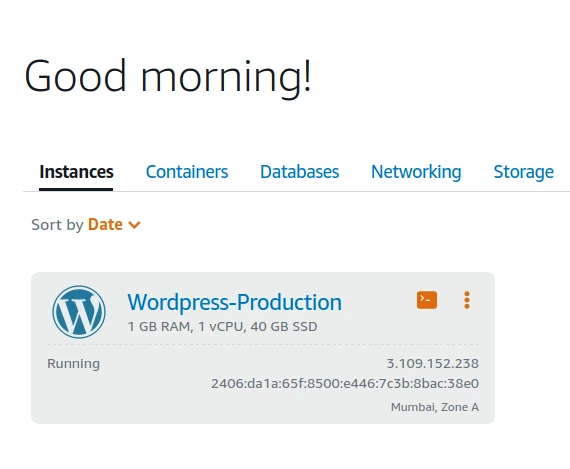Screen dimensions: 570x469
Task: Click the WordPress logo on the instance card
Action: tap(79, 312)
